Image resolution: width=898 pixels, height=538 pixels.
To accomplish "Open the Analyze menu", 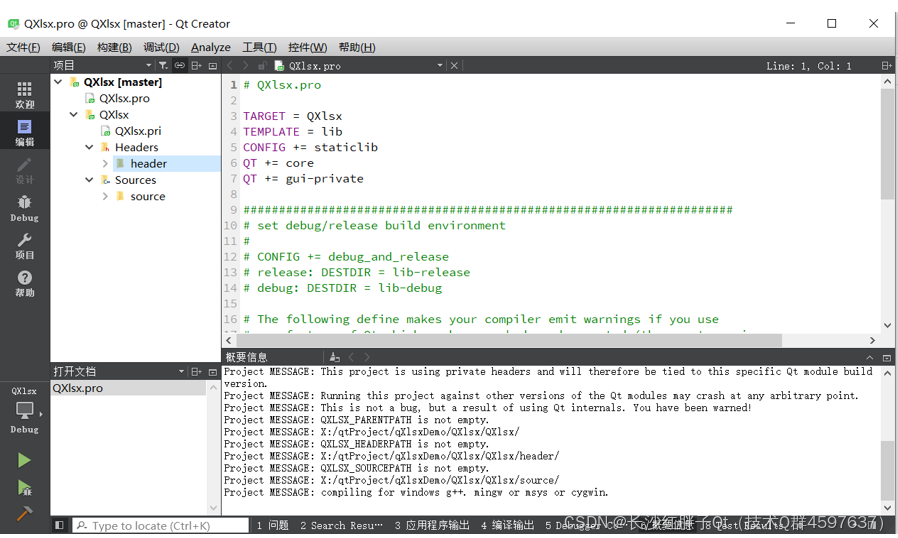I will point(211,48).
